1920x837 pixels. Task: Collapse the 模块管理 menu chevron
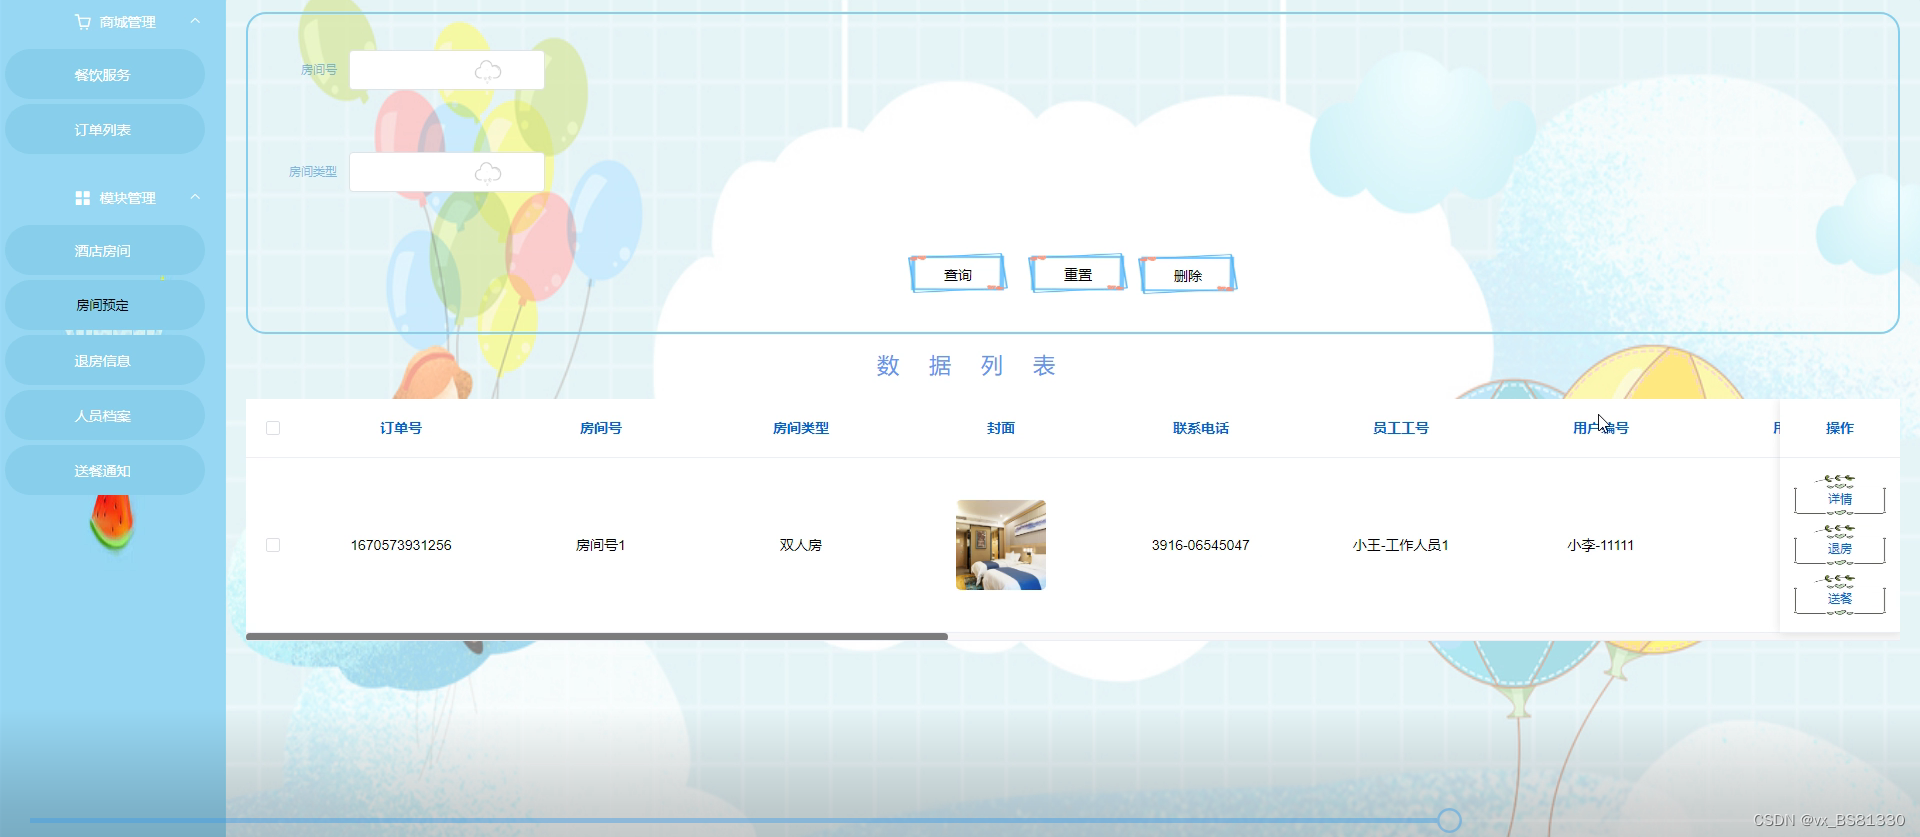pos(195,197)
